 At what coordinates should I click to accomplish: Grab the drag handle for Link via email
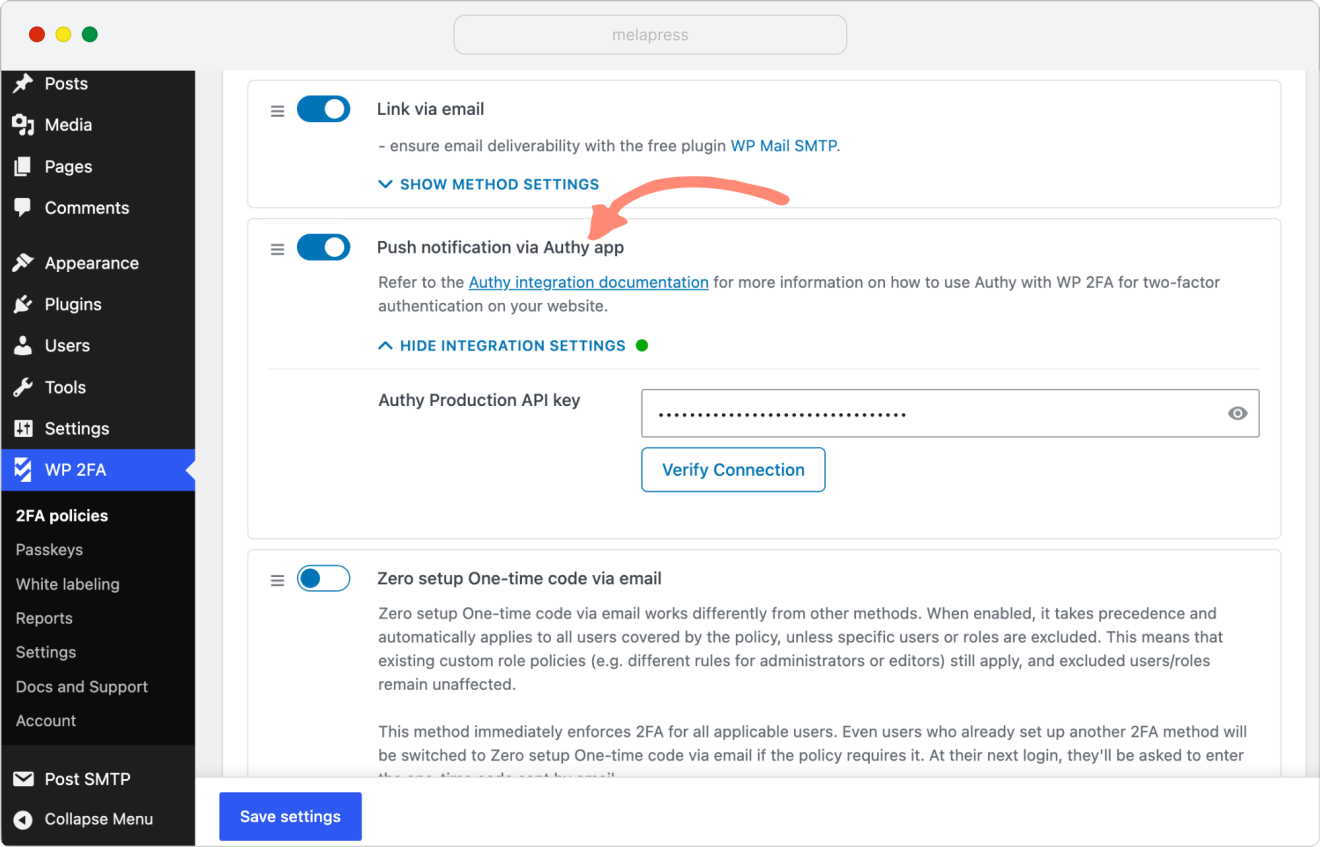278,111
